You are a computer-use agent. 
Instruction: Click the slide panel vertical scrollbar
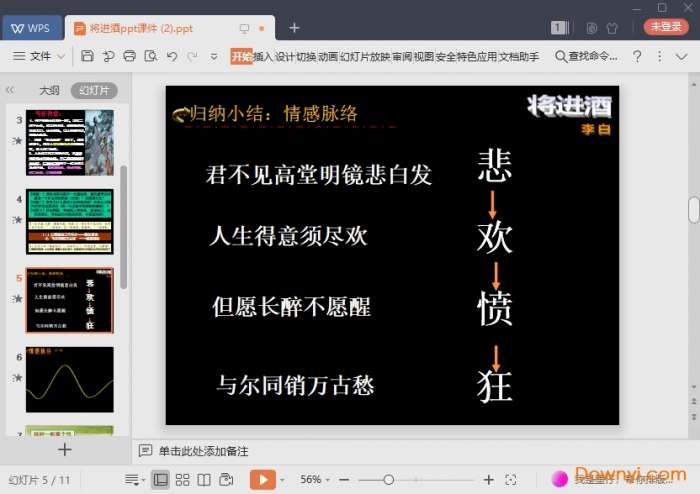[x=124, y=228]
